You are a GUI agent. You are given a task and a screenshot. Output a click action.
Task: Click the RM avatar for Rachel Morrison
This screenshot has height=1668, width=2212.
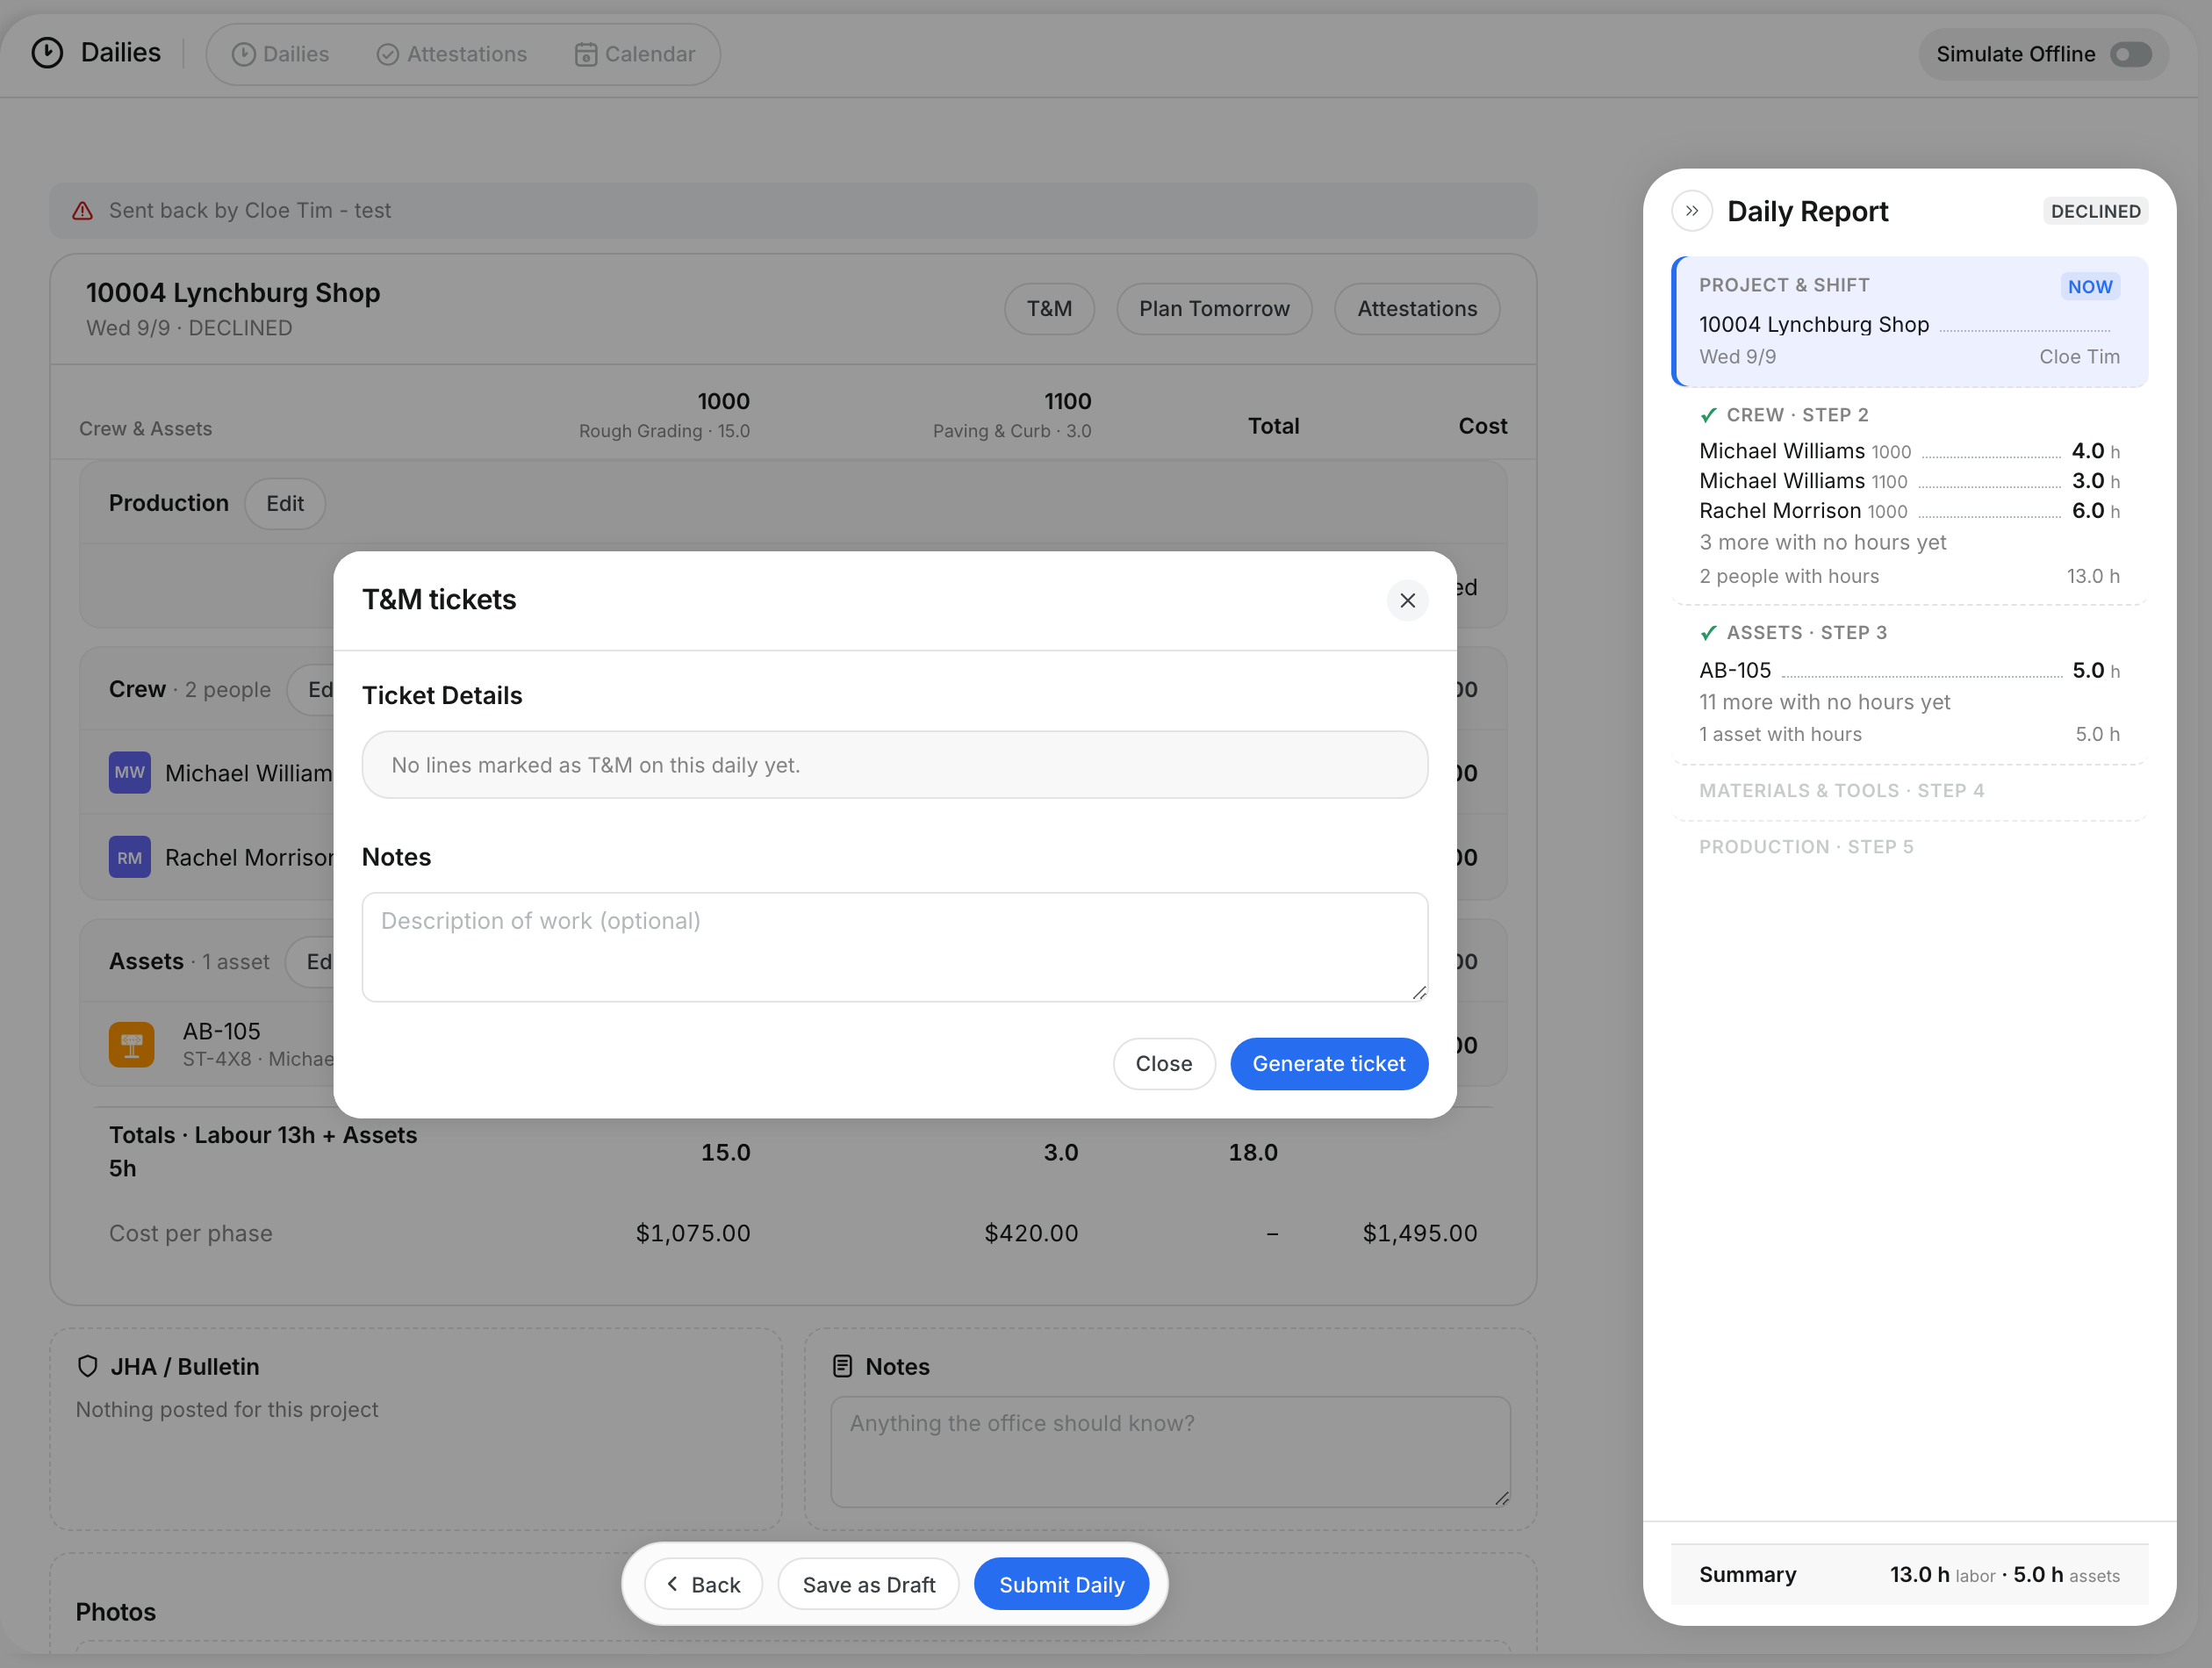130,857
